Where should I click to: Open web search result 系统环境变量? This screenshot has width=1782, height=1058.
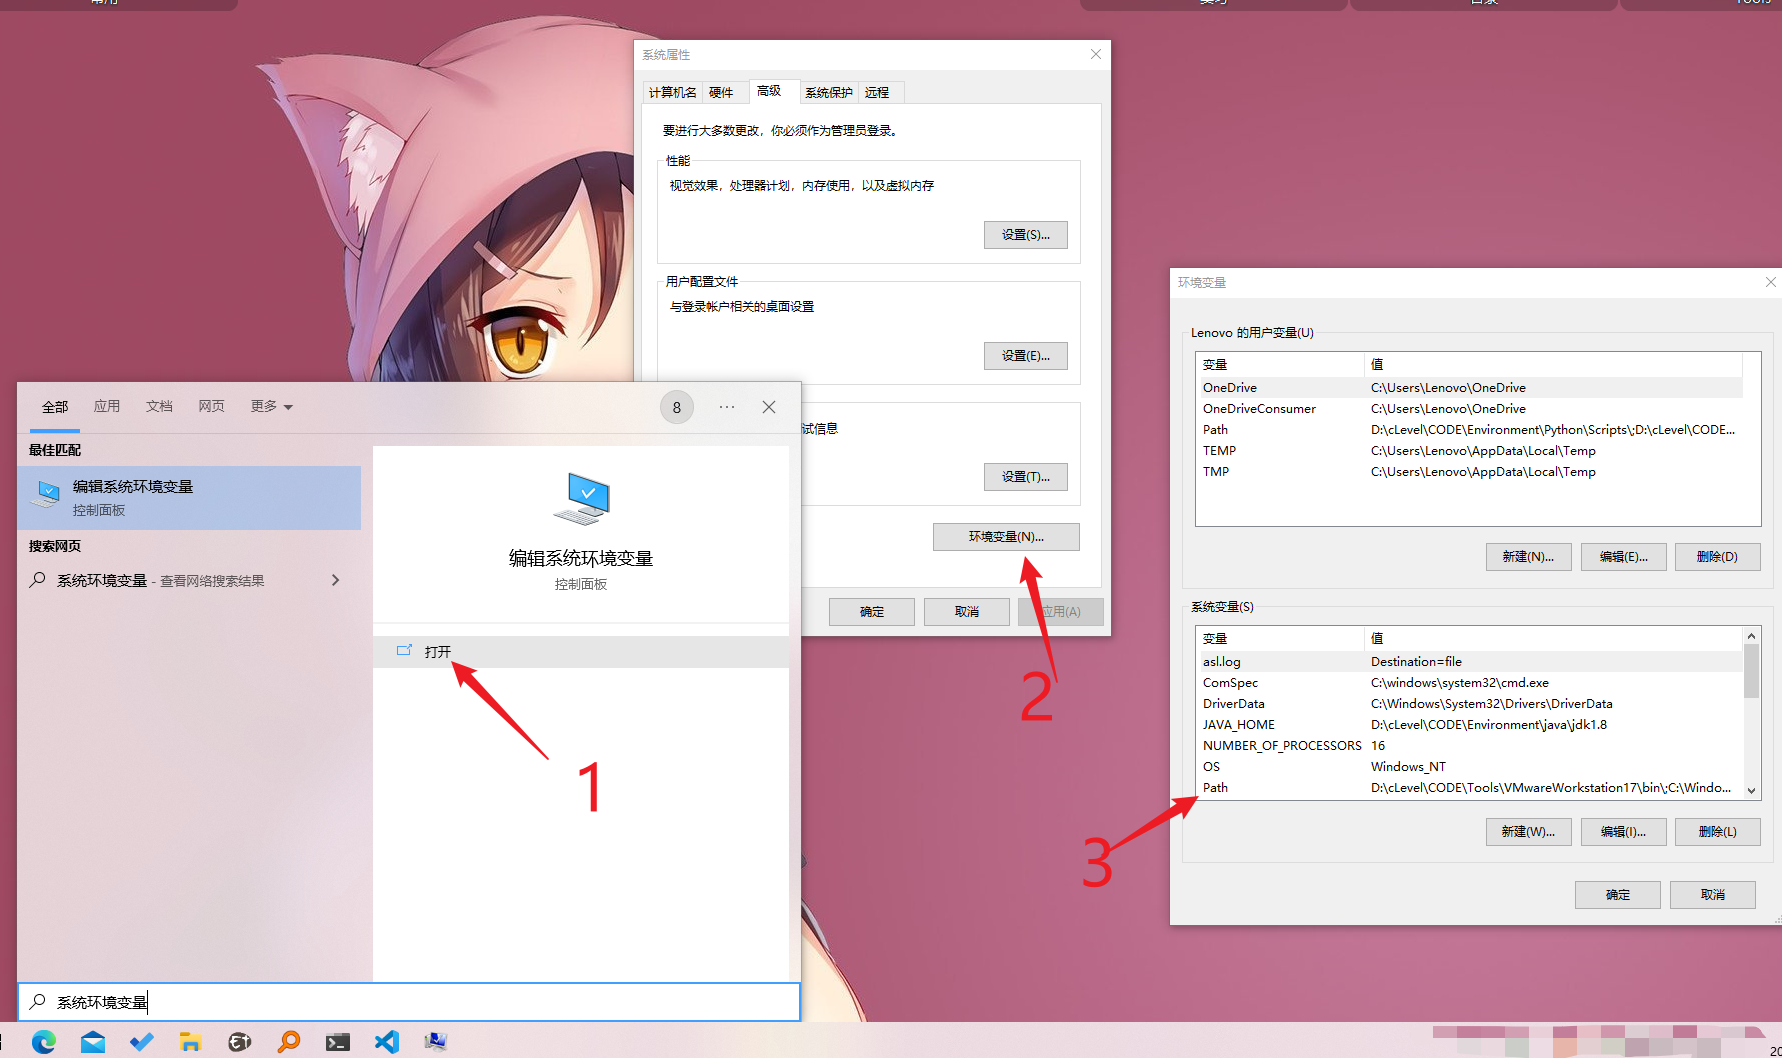189,580
